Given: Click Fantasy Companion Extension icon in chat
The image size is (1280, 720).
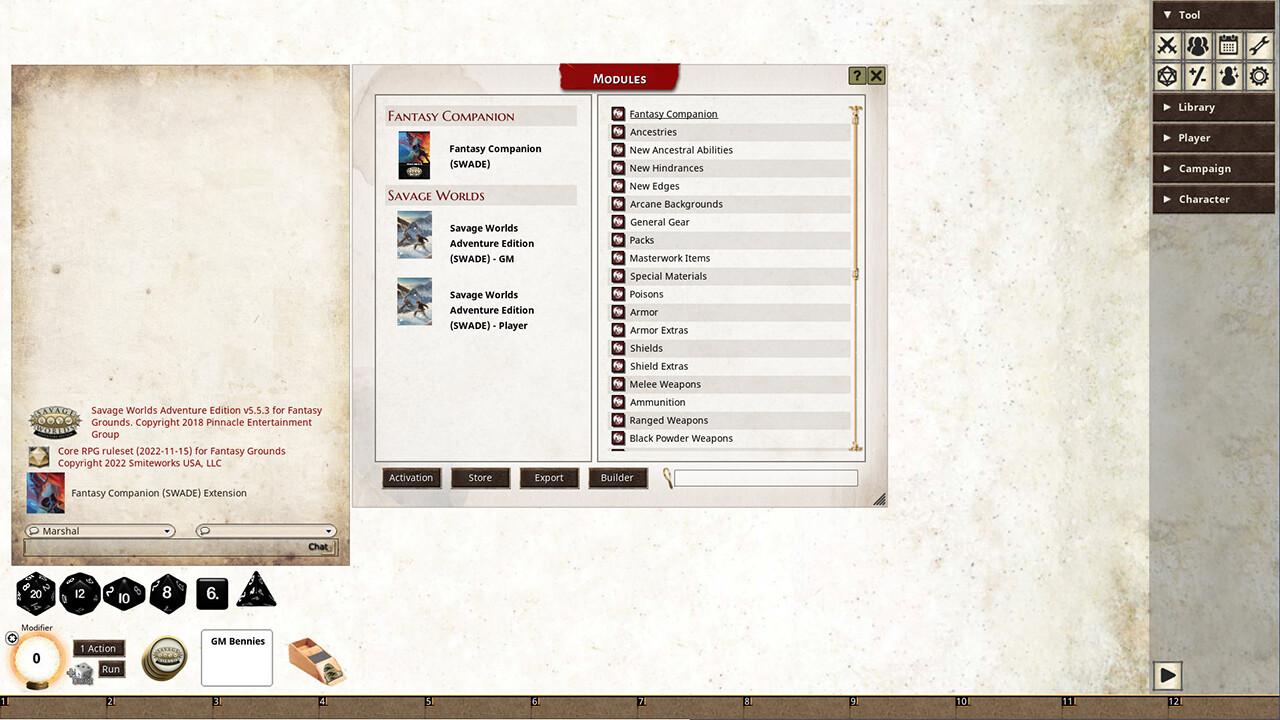Looking at the screenshot, I should [x=46, y=493].
